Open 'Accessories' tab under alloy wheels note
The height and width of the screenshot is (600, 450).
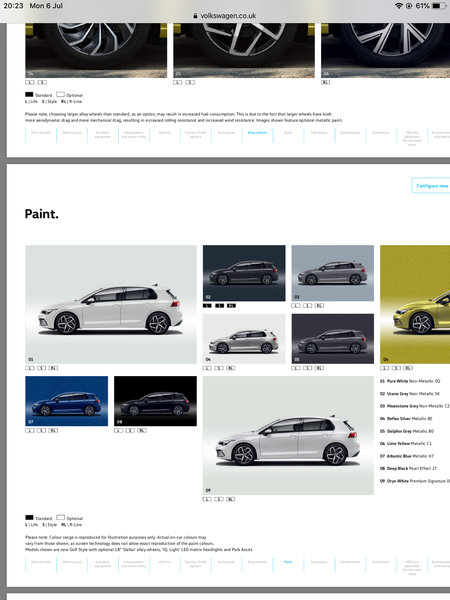point(227,133)
